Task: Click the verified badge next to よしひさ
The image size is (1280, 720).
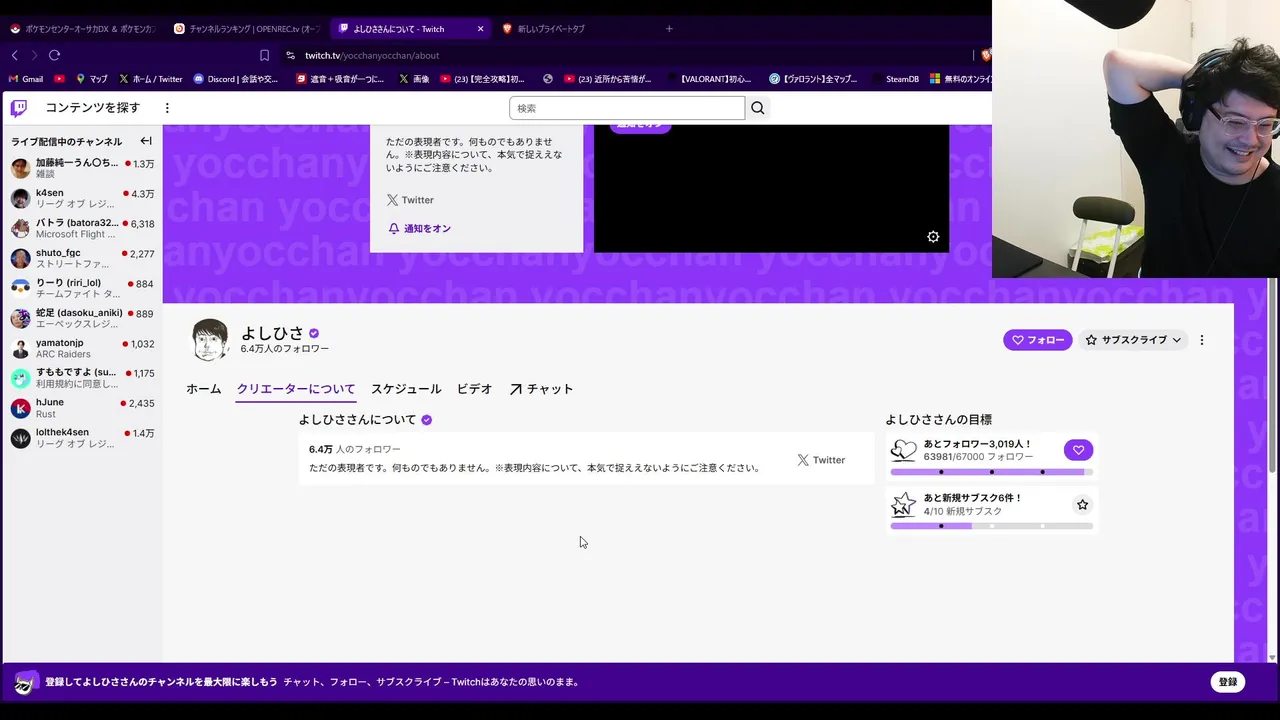Action: 314,333
